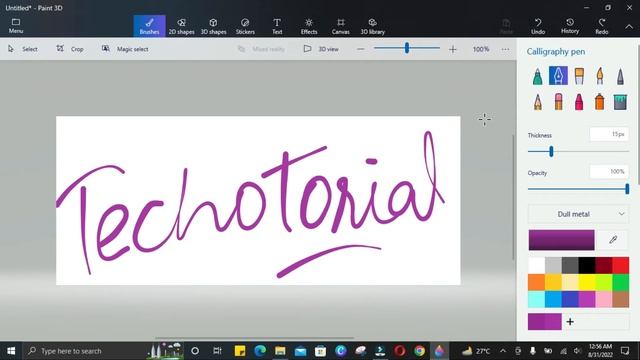The image size is (640, 360).
Task: Pick the turquoise color swatch
Action: point(536,299)
